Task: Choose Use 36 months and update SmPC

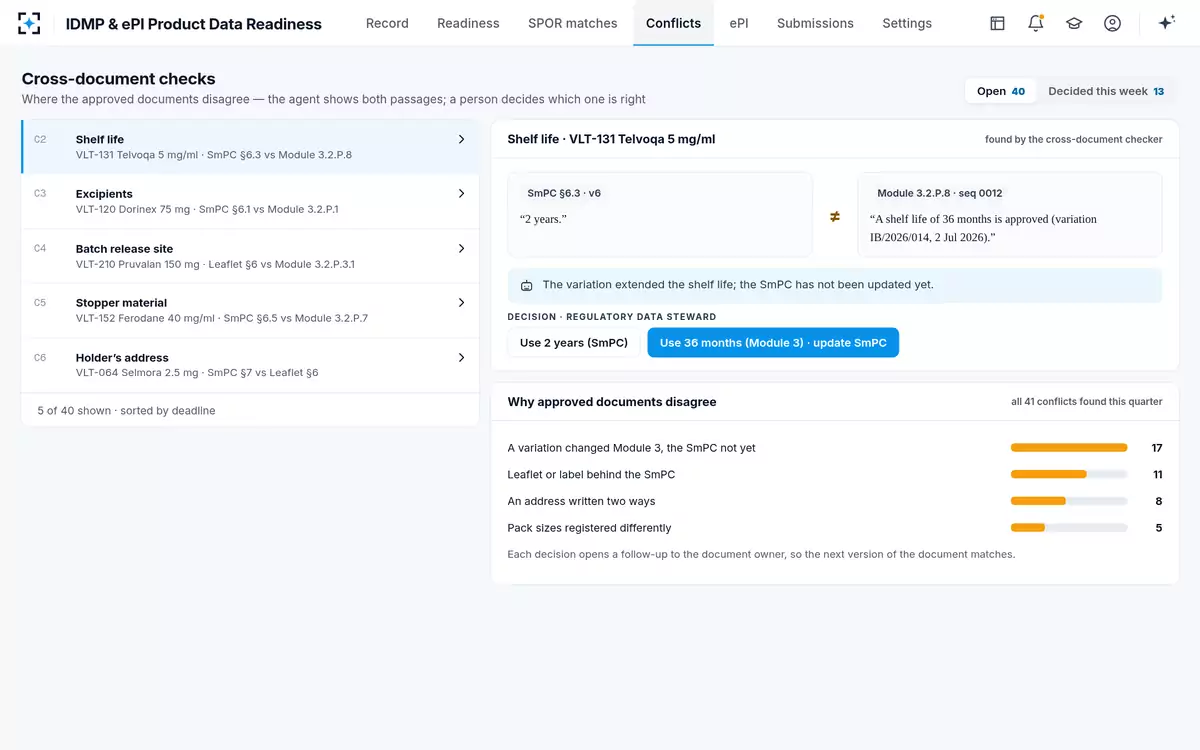Action: click(x=773, y=343)
